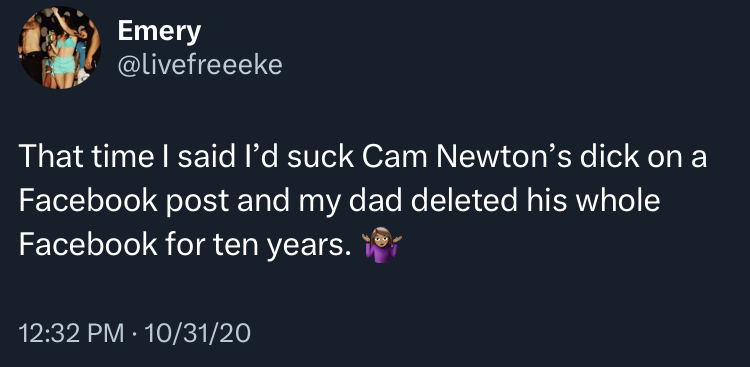
Task: Click the shrugging woman emoji
Action: pos(381,245)
